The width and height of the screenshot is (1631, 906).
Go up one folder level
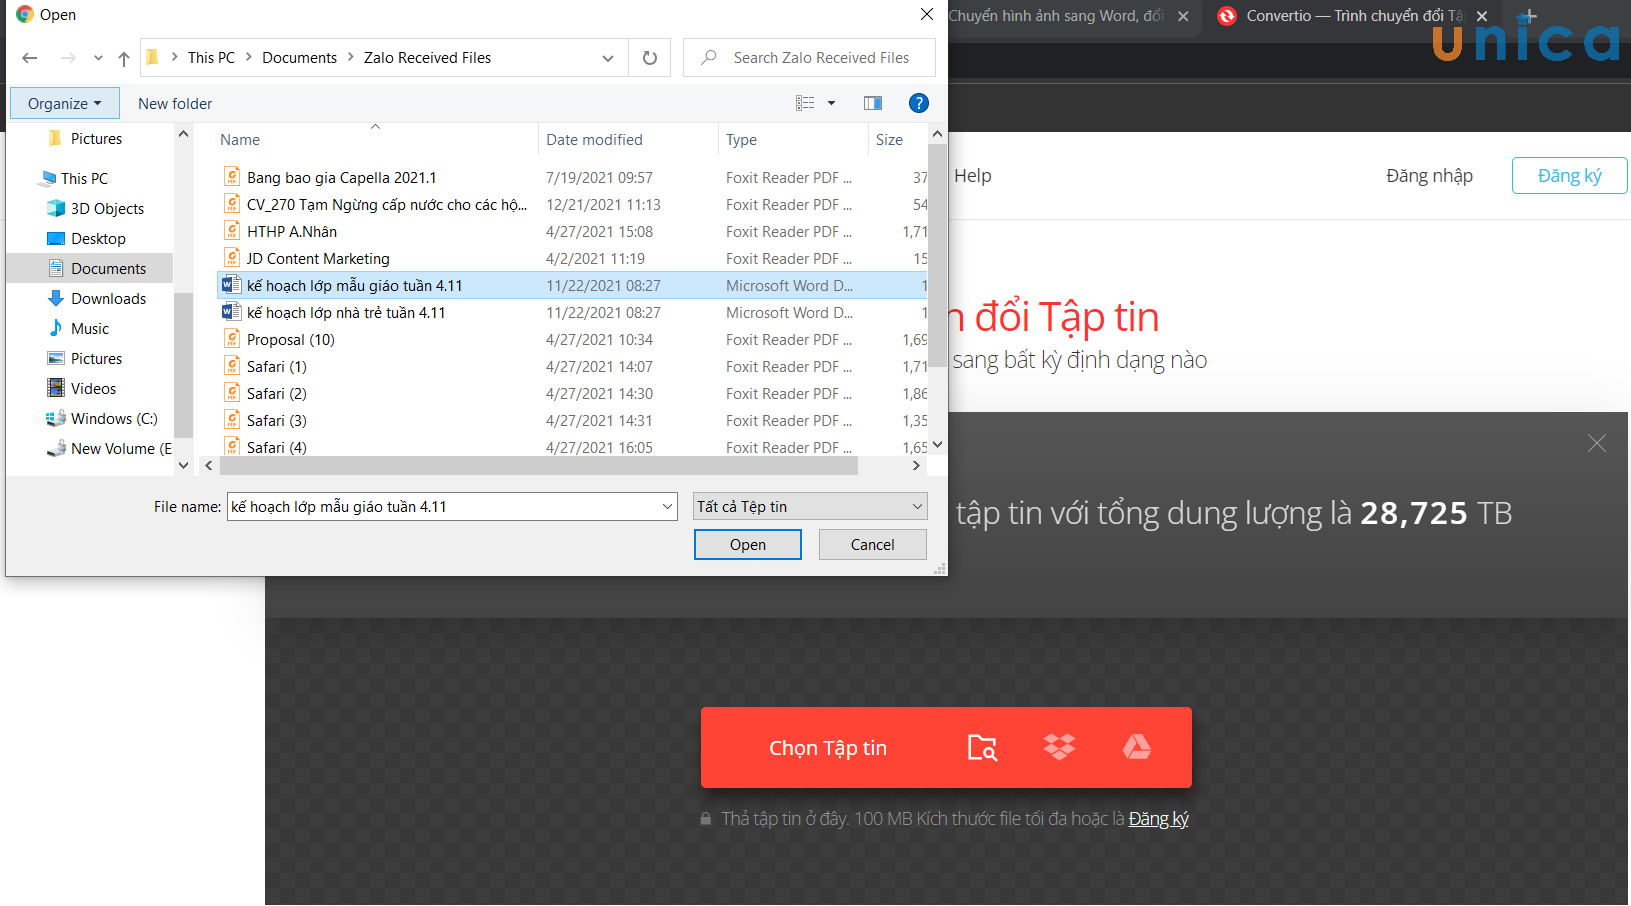124,58
